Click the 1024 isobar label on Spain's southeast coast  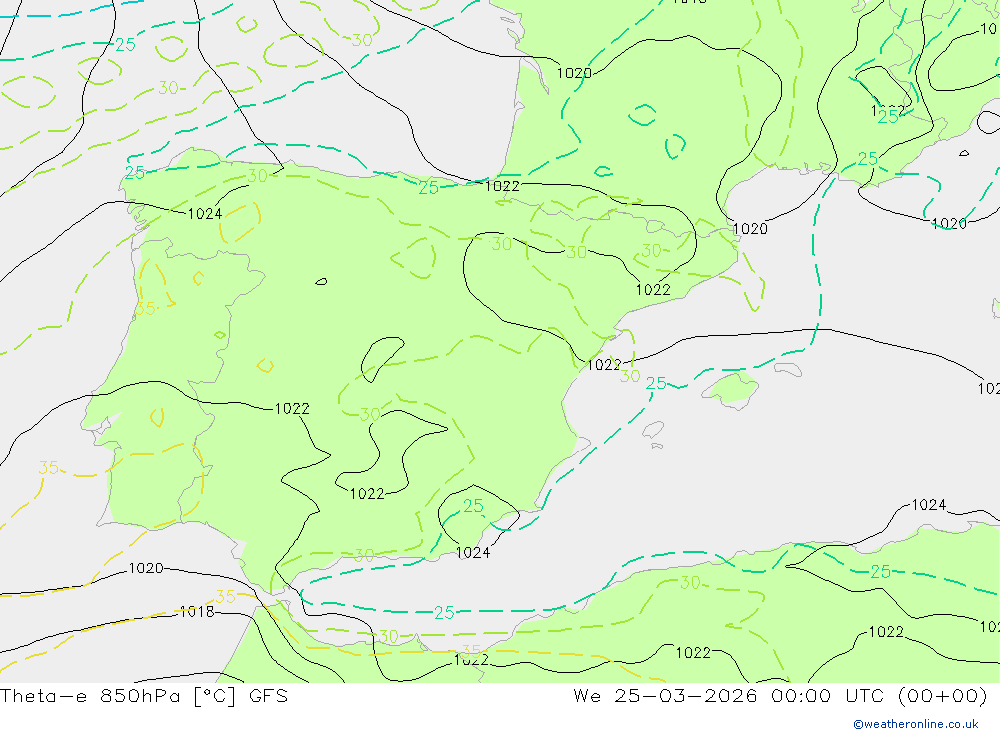(x=473, y=552)
